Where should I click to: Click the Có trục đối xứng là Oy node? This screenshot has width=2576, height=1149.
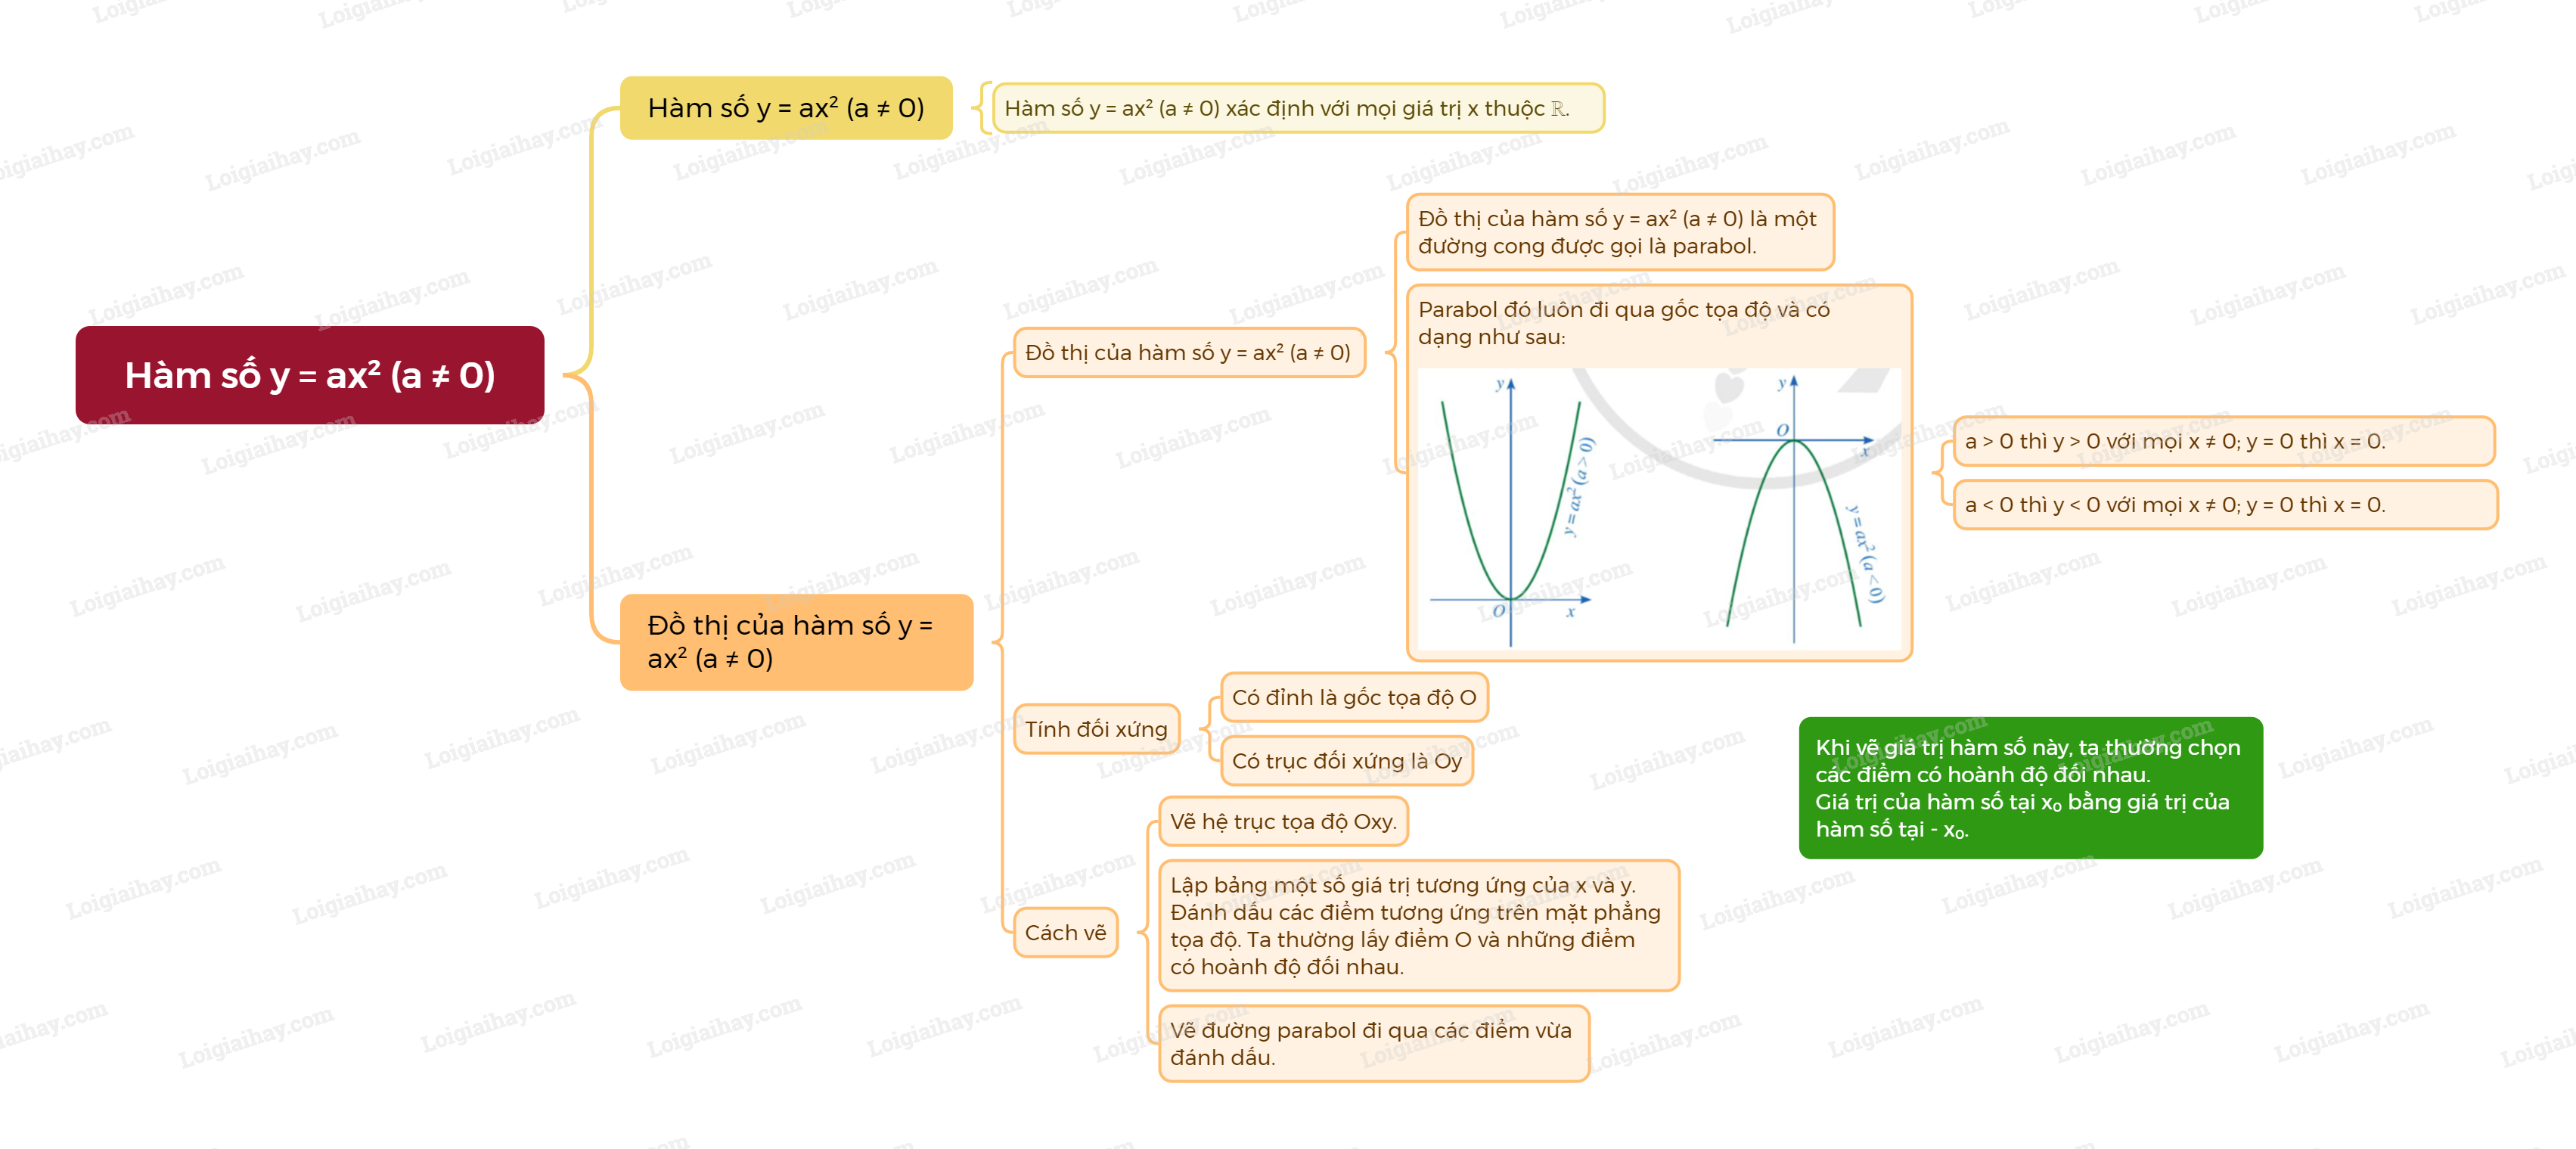click(x=1347, y=761)
